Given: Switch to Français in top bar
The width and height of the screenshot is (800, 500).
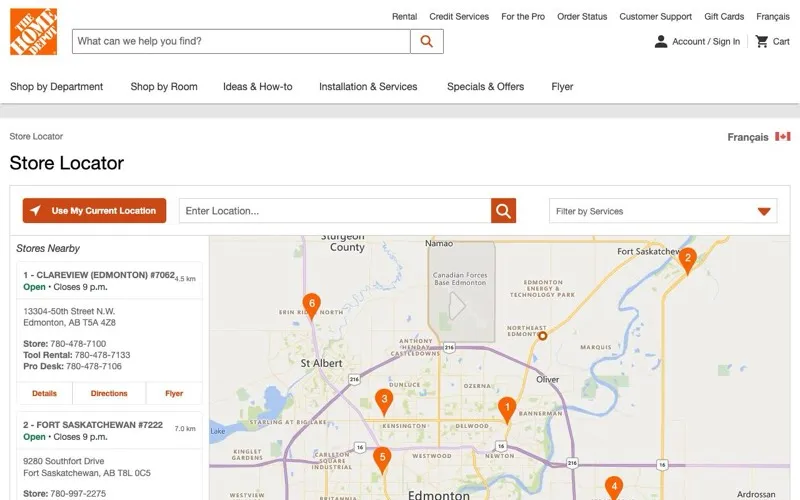Looking at the screenshot, I should [x=773, y=16].
